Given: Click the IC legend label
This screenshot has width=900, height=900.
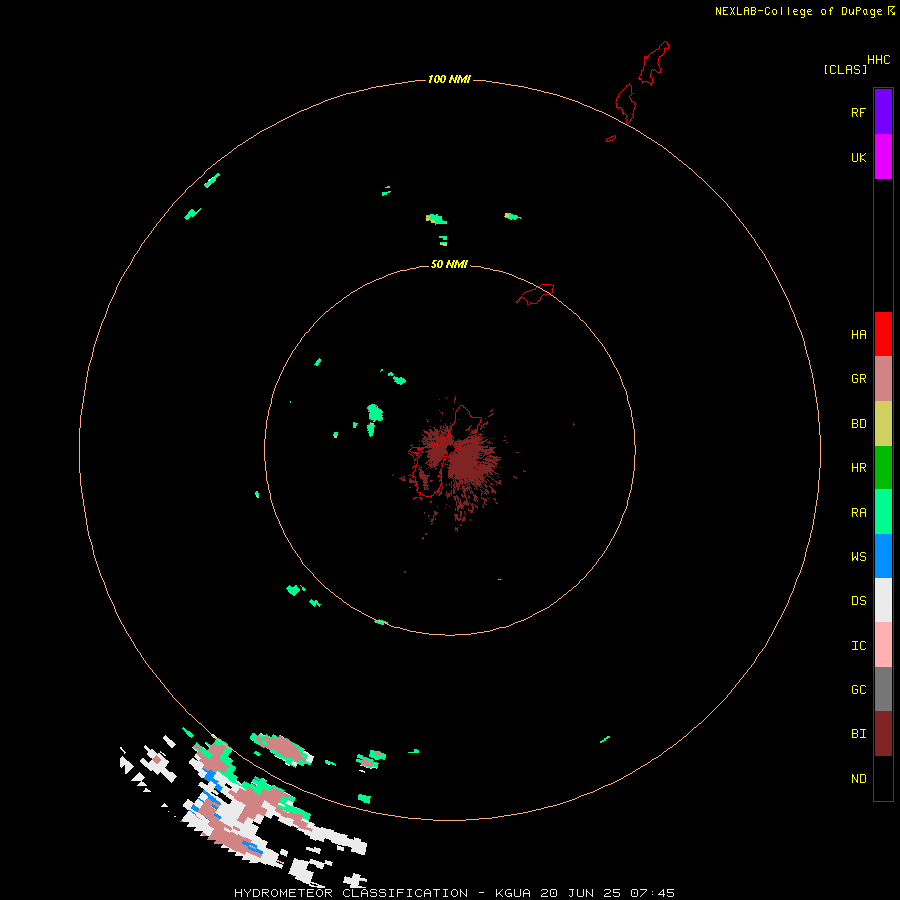Looking at the screenshot, I should (858, 645).
